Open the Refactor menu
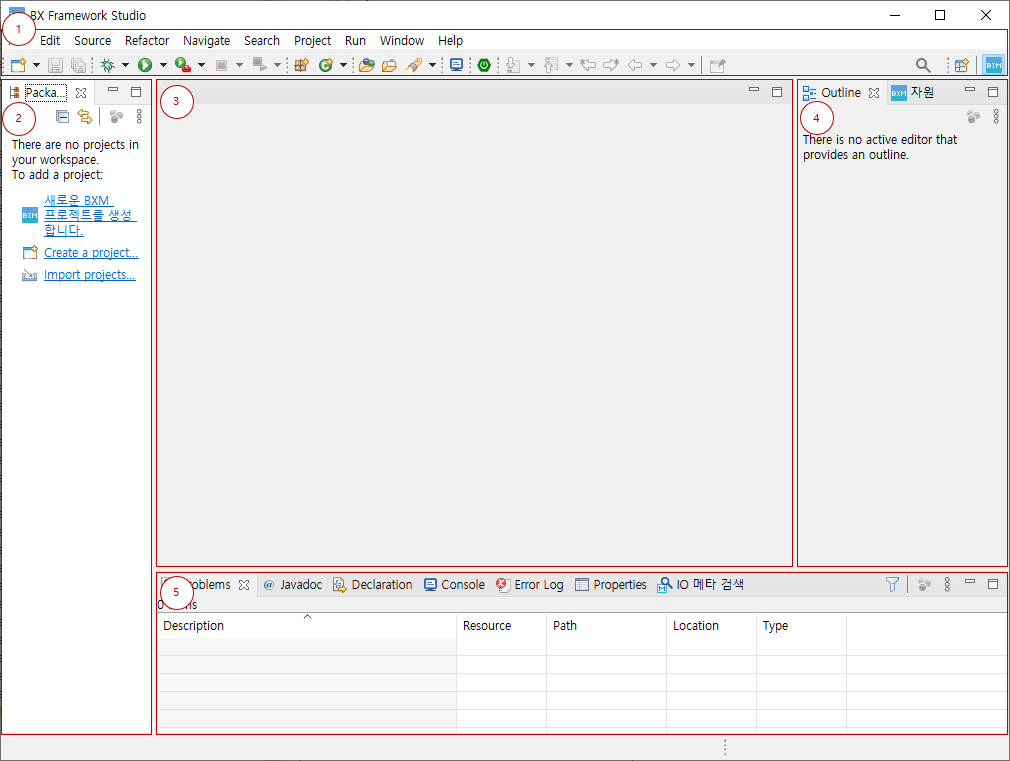Viewport: 1010px width, 761px height. point(147,41)
